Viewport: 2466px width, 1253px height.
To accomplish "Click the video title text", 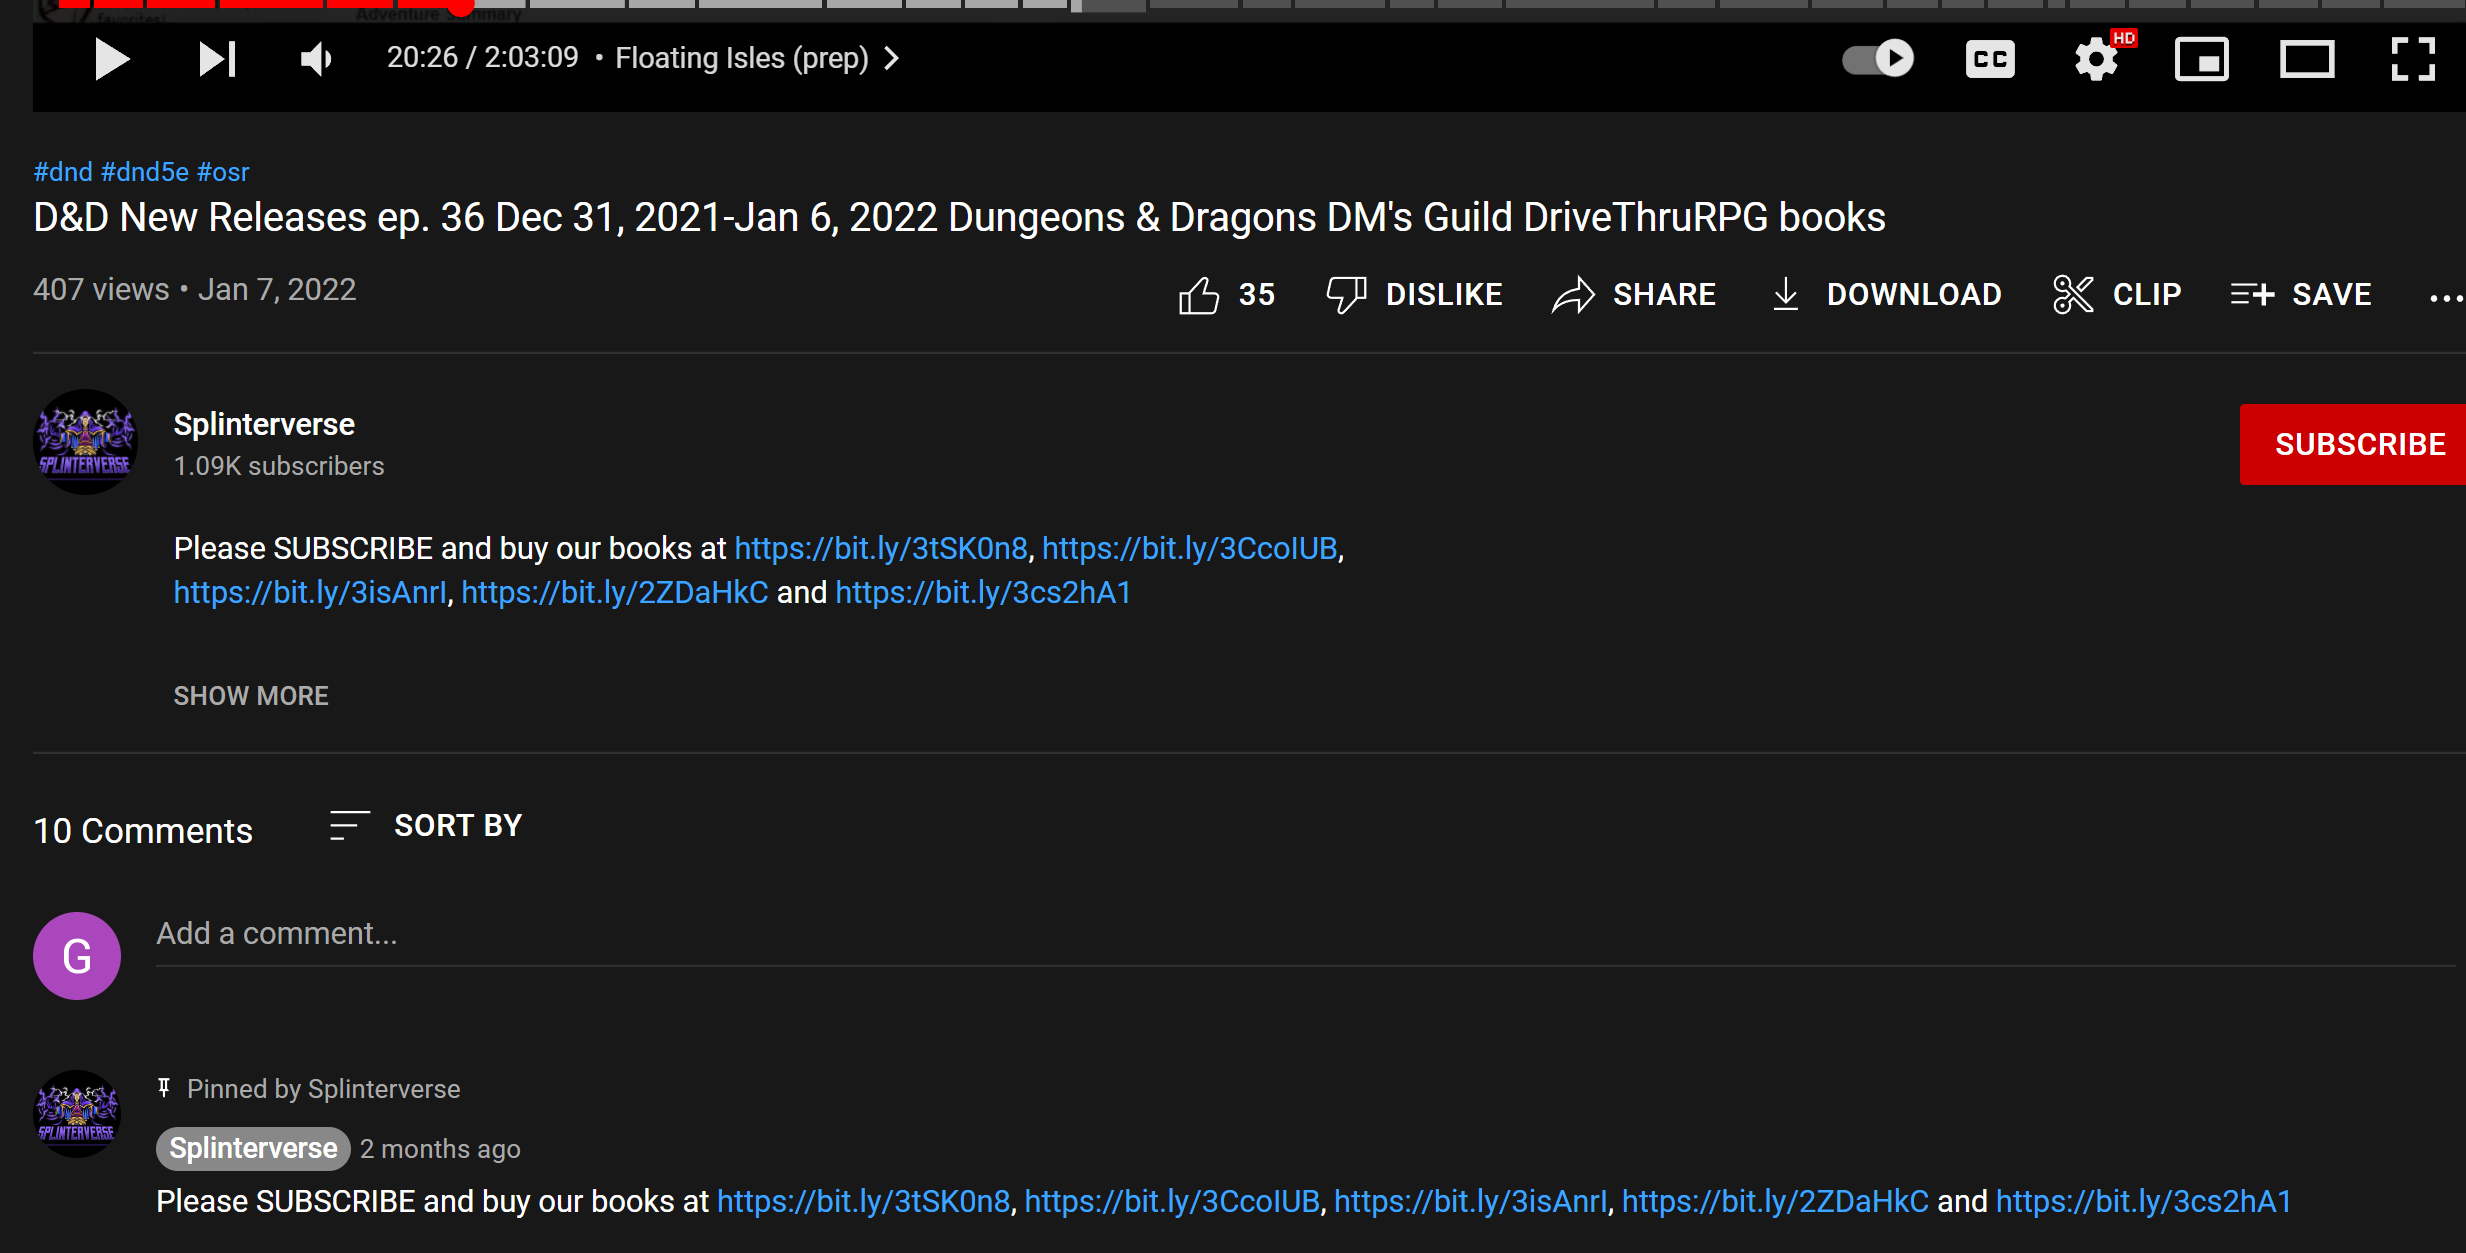I will pos(960,218).
